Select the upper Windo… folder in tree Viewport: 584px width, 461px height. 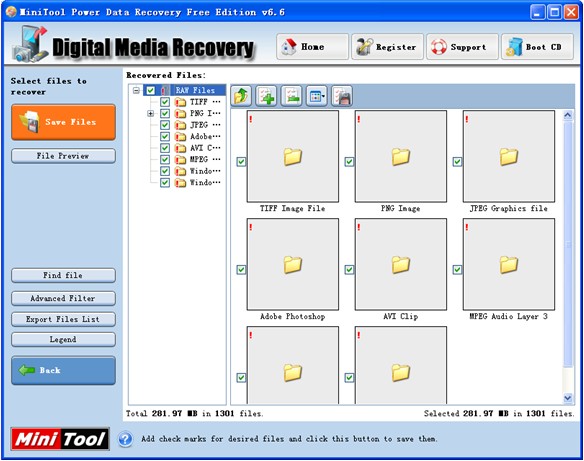click(x=205, y=171)
